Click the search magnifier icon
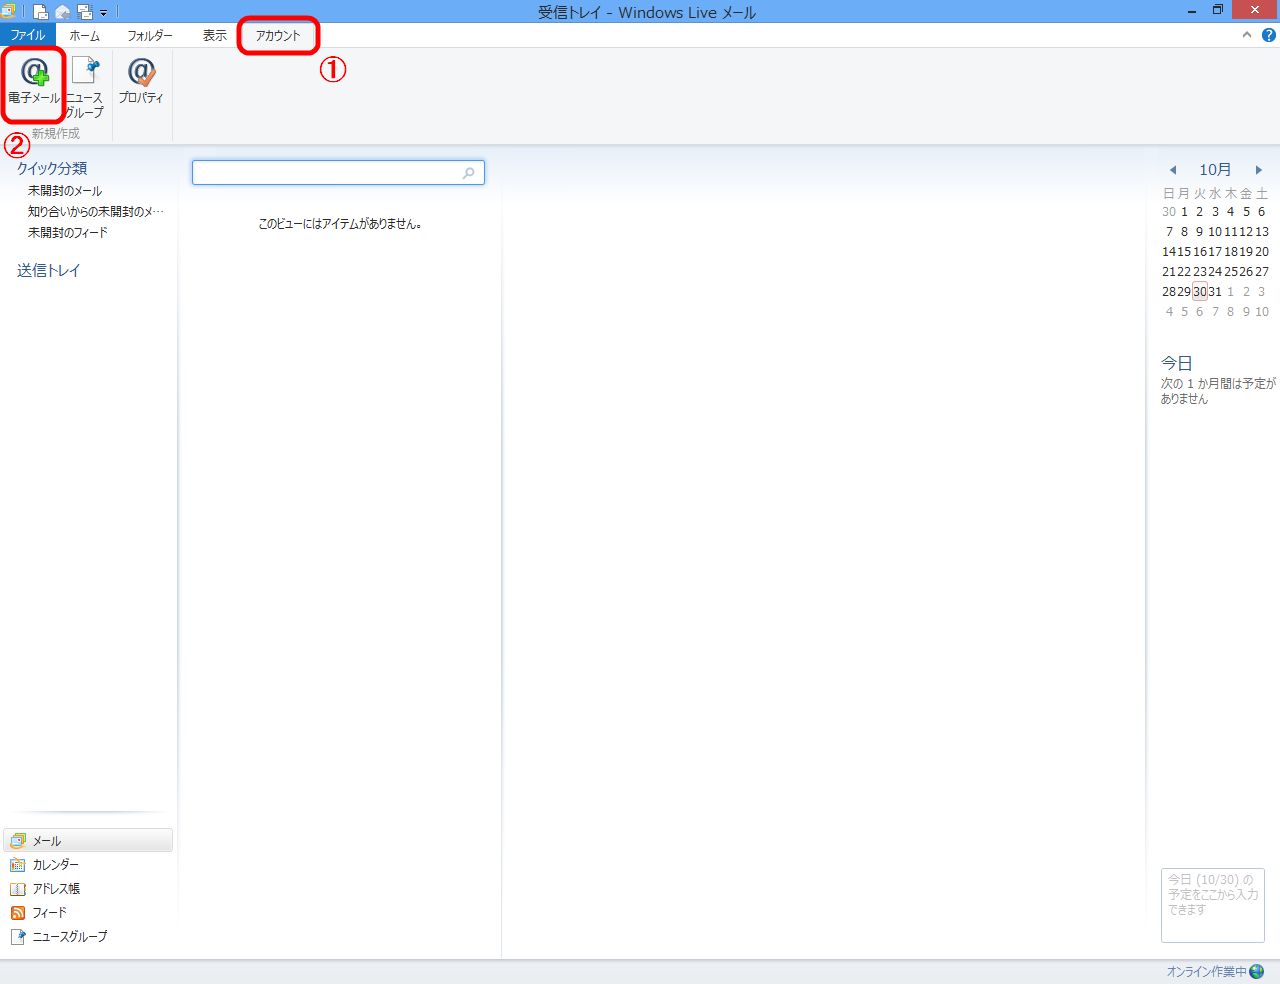This screenshot has width=1280, height=984. tap(469, 173)
